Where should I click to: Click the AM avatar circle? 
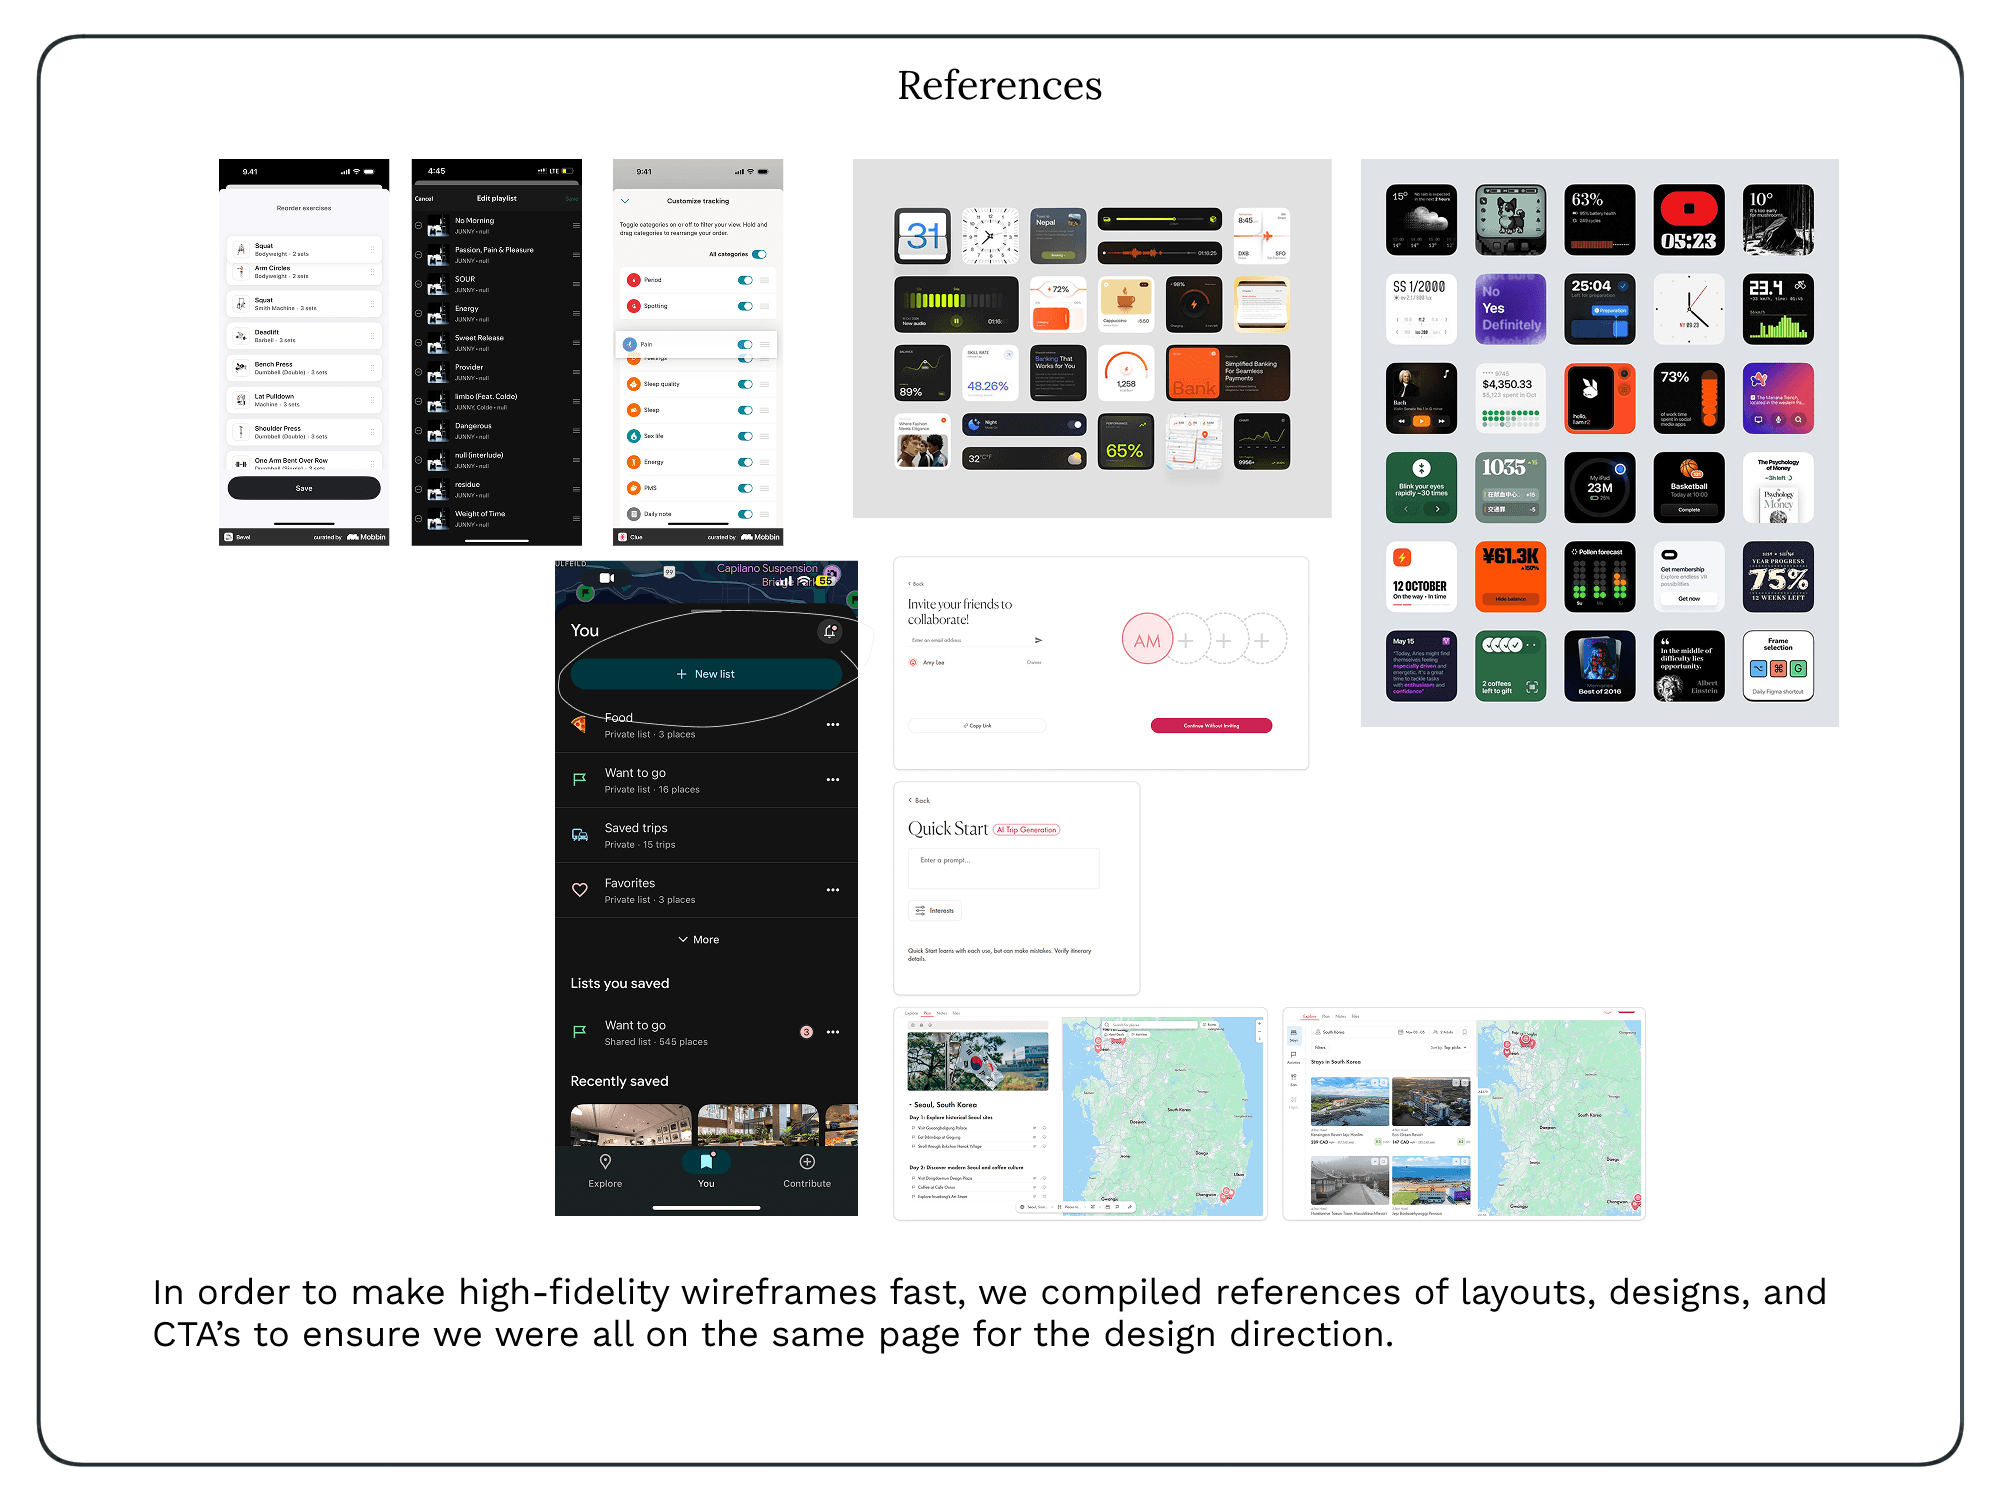tap(1147, 640)
